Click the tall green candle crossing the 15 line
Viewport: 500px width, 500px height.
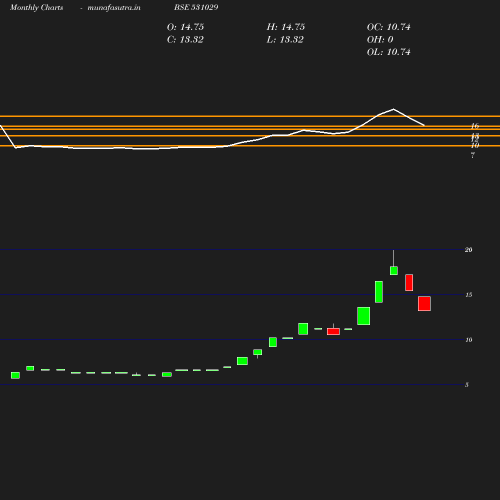pyautogui.click(x=379, y=292)
